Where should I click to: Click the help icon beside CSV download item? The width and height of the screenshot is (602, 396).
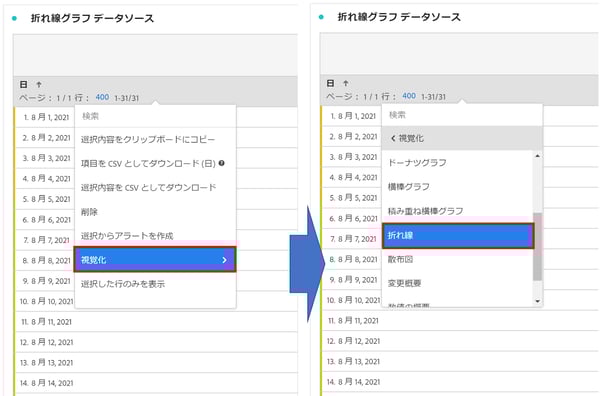coord(222,163)
